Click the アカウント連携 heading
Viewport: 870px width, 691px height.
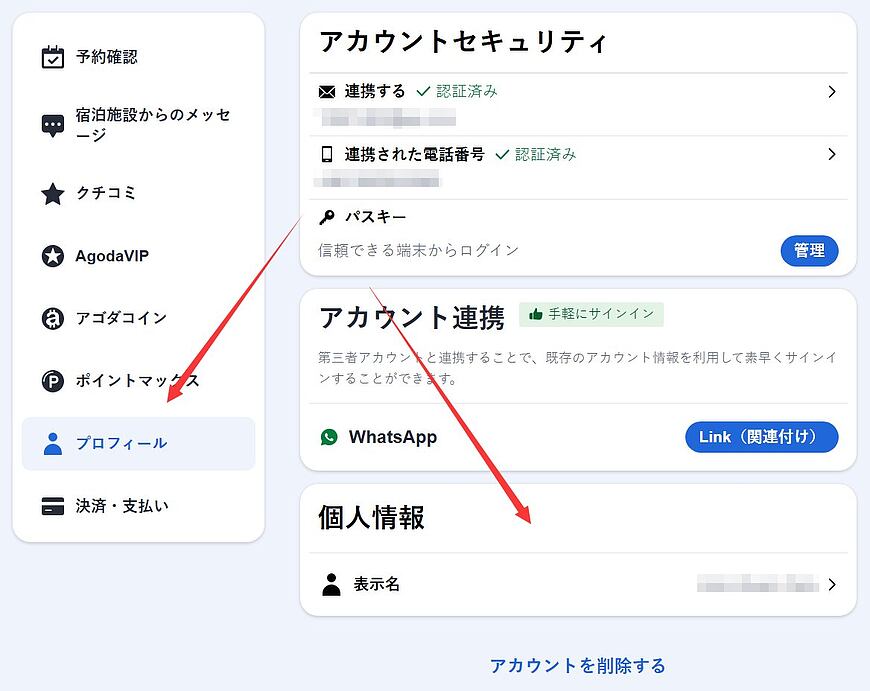tap(412, 318)
